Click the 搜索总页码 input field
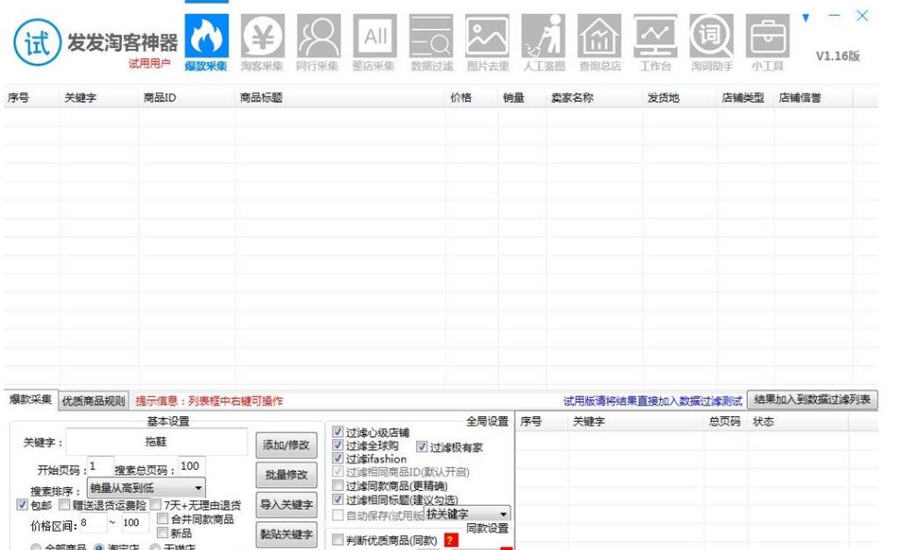Viewport: 900px width, 550px height. [x=191, y=467]
